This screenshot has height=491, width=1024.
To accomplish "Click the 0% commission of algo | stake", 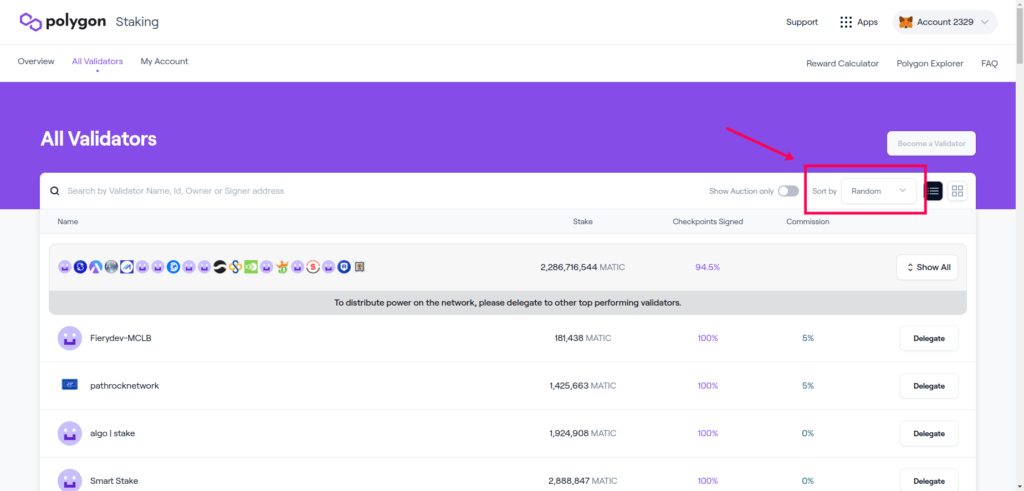I will (808, 433).
